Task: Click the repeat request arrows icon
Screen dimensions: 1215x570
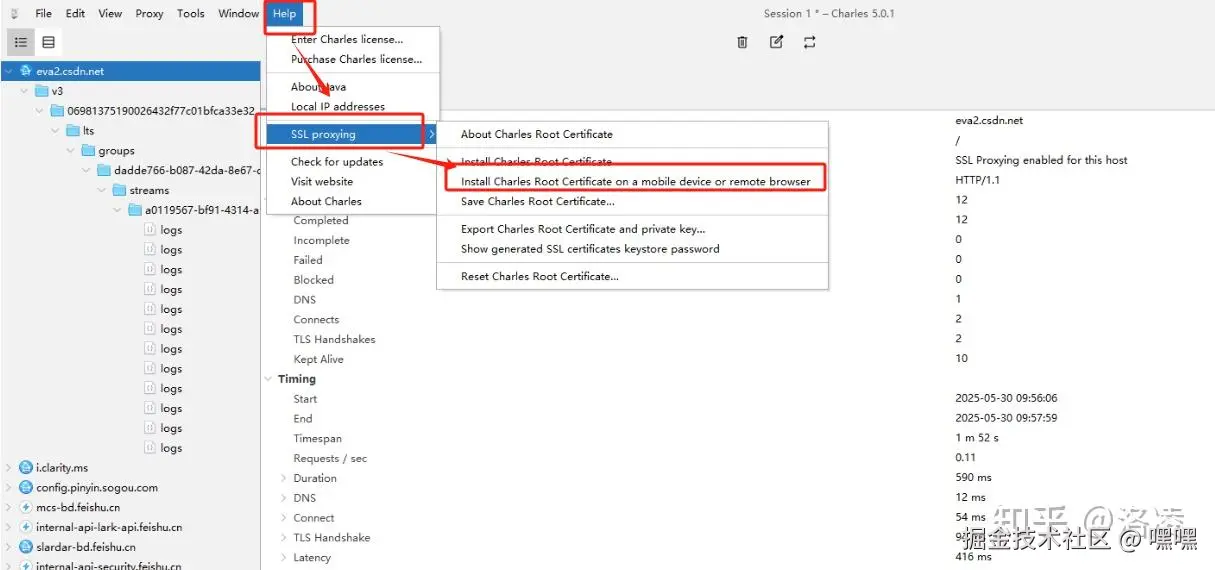Action: [810, 42]
